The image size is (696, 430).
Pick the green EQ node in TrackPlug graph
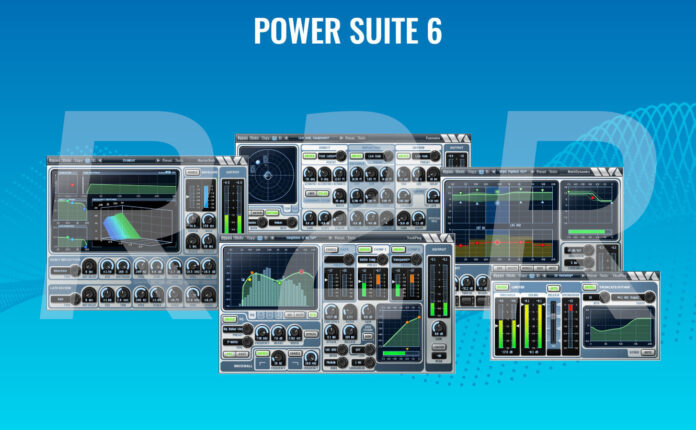[280, 282]
